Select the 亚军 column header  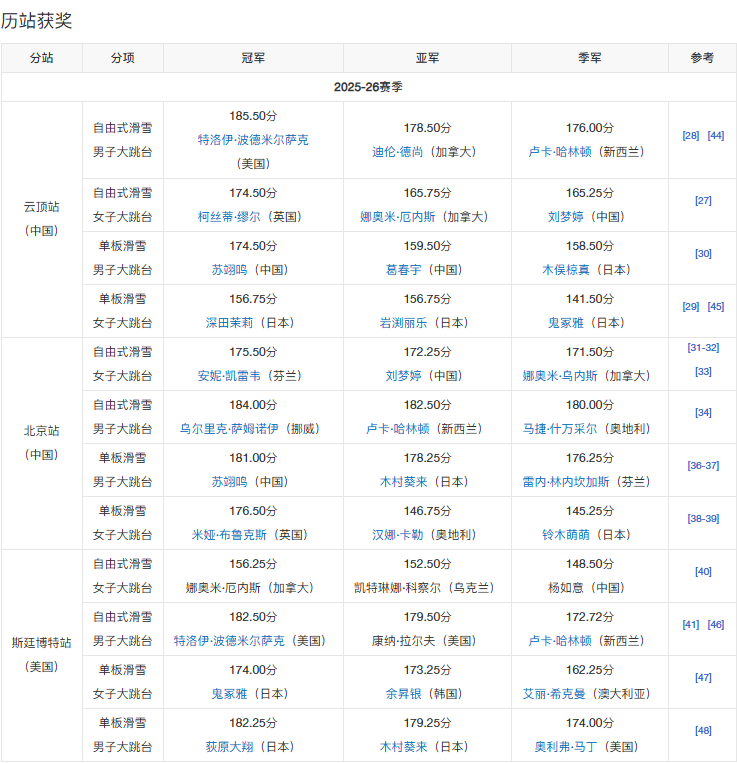tap(427, 58)
